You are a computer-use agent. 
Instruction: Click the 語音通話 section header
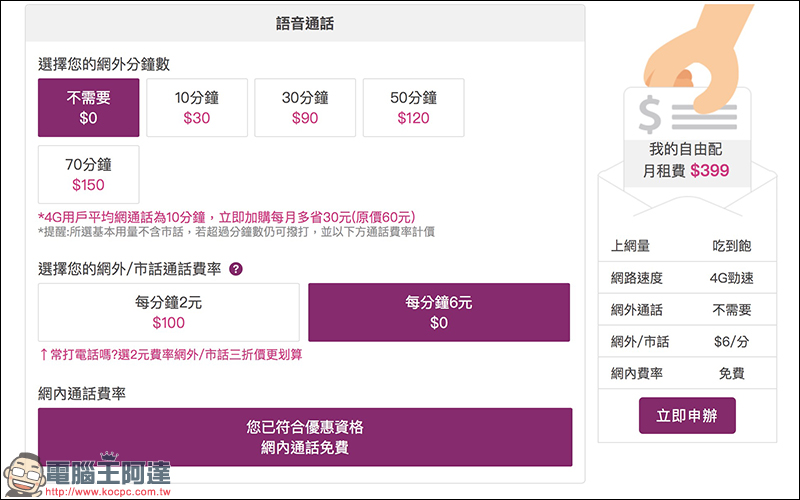(305, 23)
